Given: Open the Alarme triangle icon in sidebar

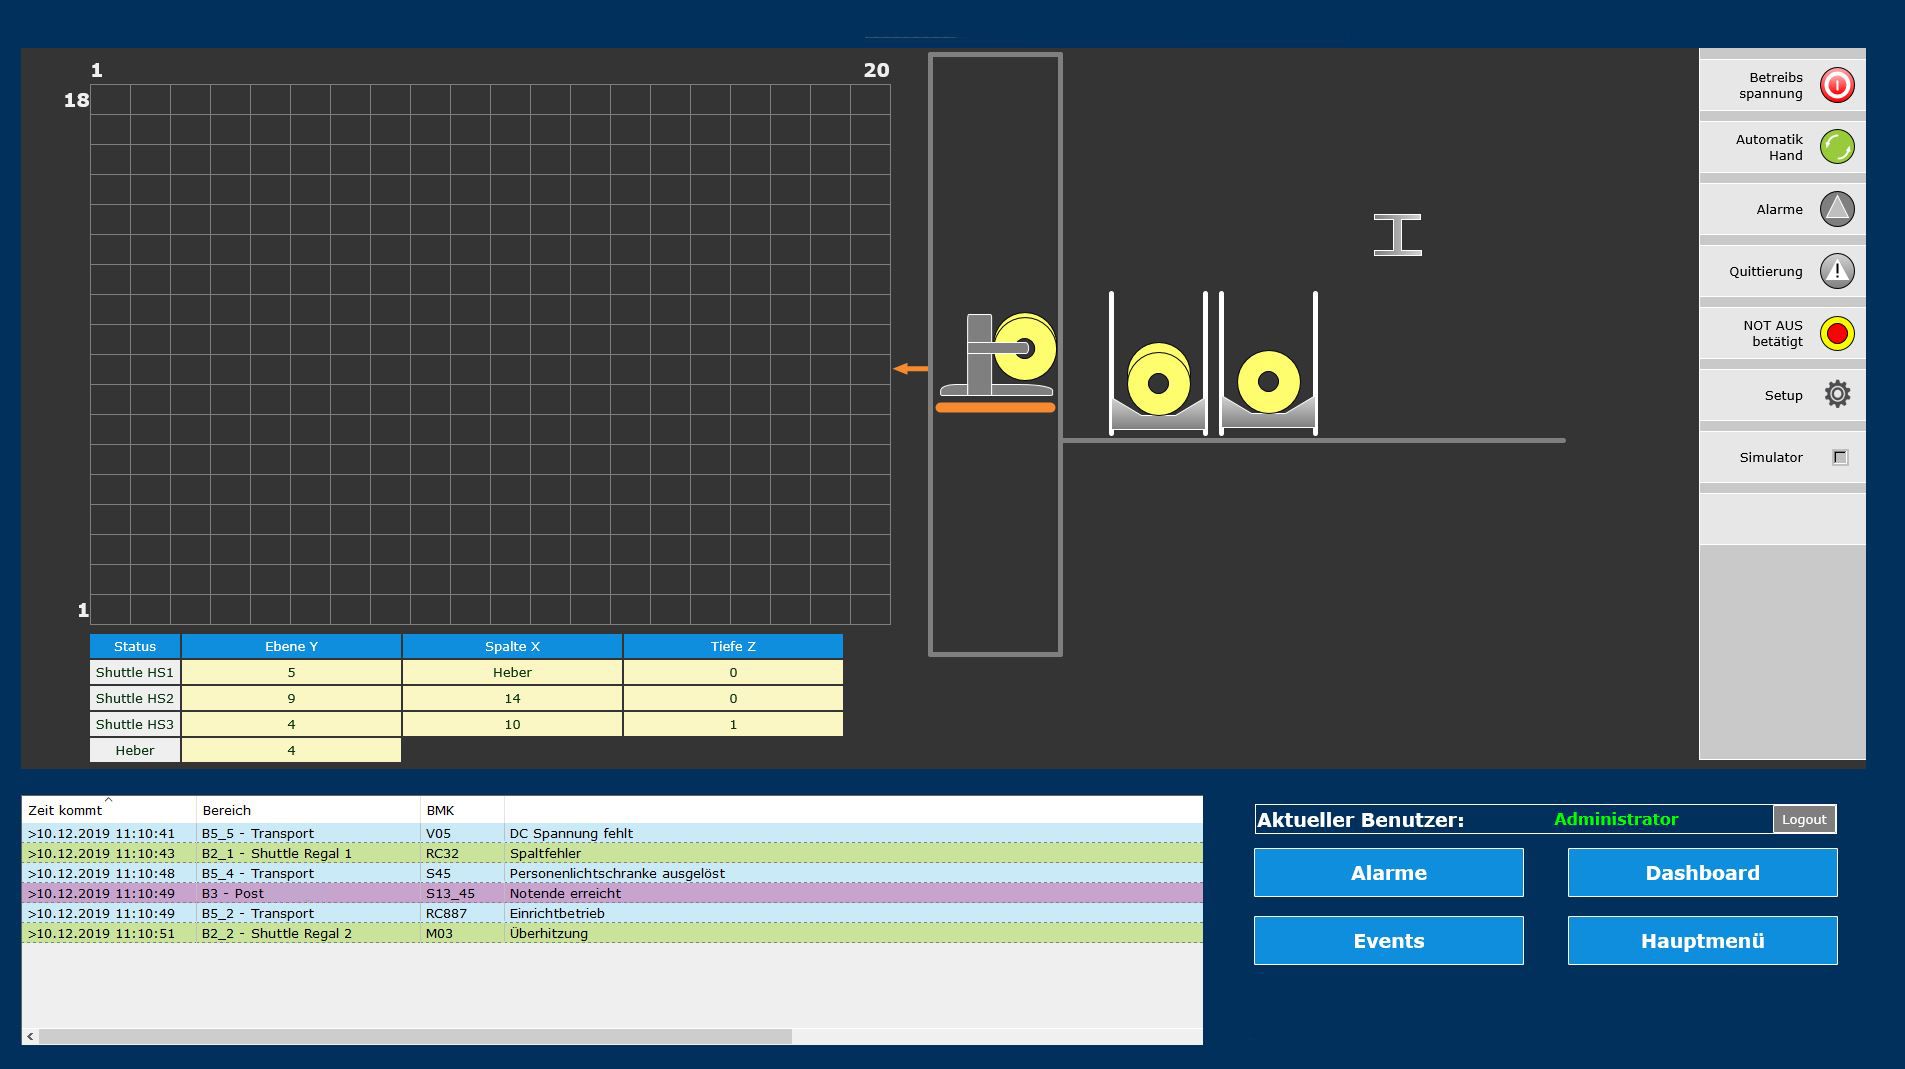Looking at the screenshot, I should click(1836, 210).
